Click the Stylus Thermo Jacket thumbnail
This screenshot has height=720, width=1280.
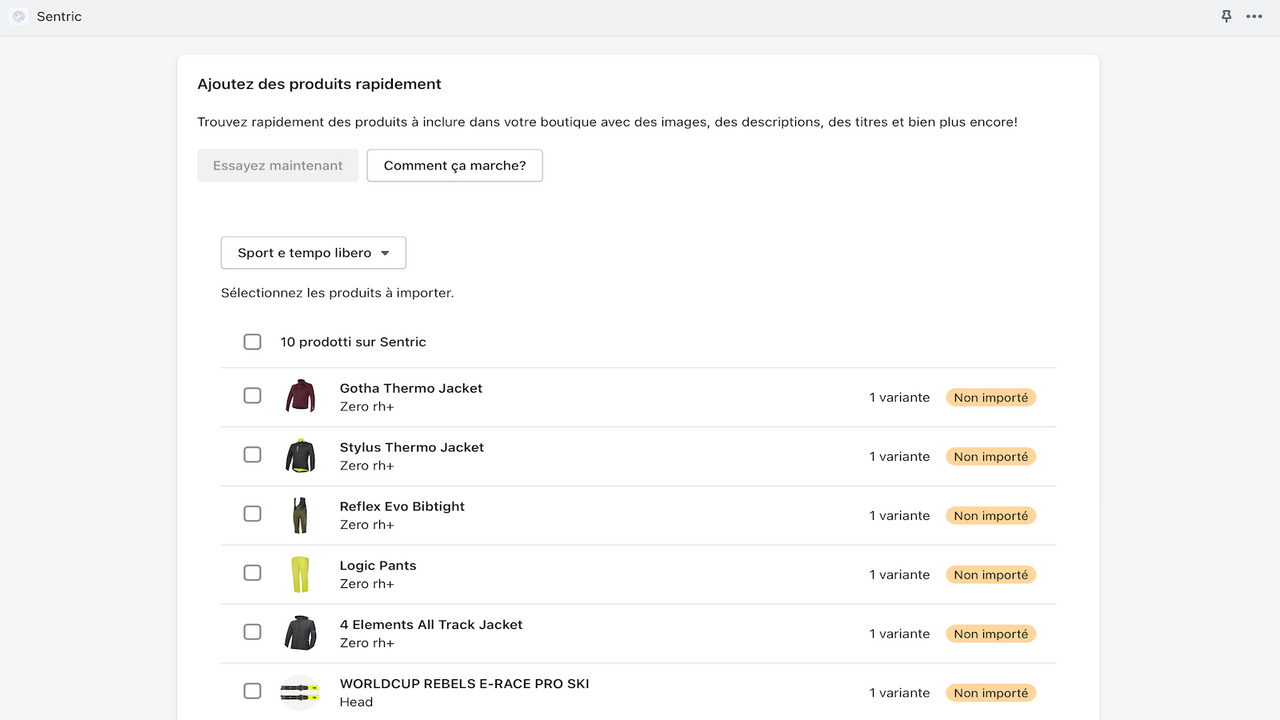300,456
